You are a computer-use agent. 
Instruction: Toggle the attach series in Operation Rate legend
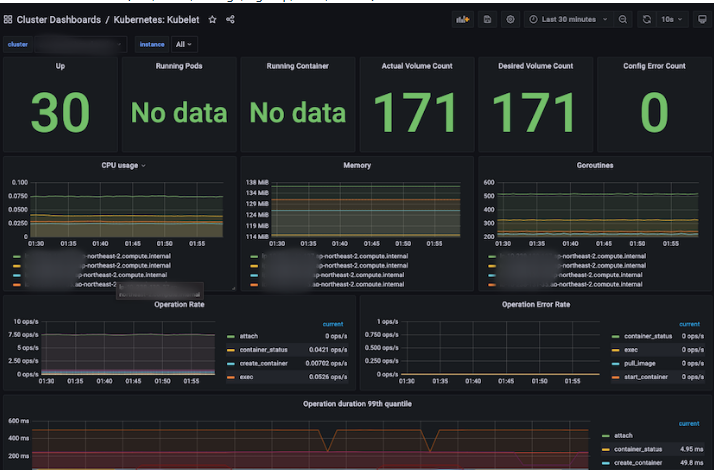[x=249, y=336]
